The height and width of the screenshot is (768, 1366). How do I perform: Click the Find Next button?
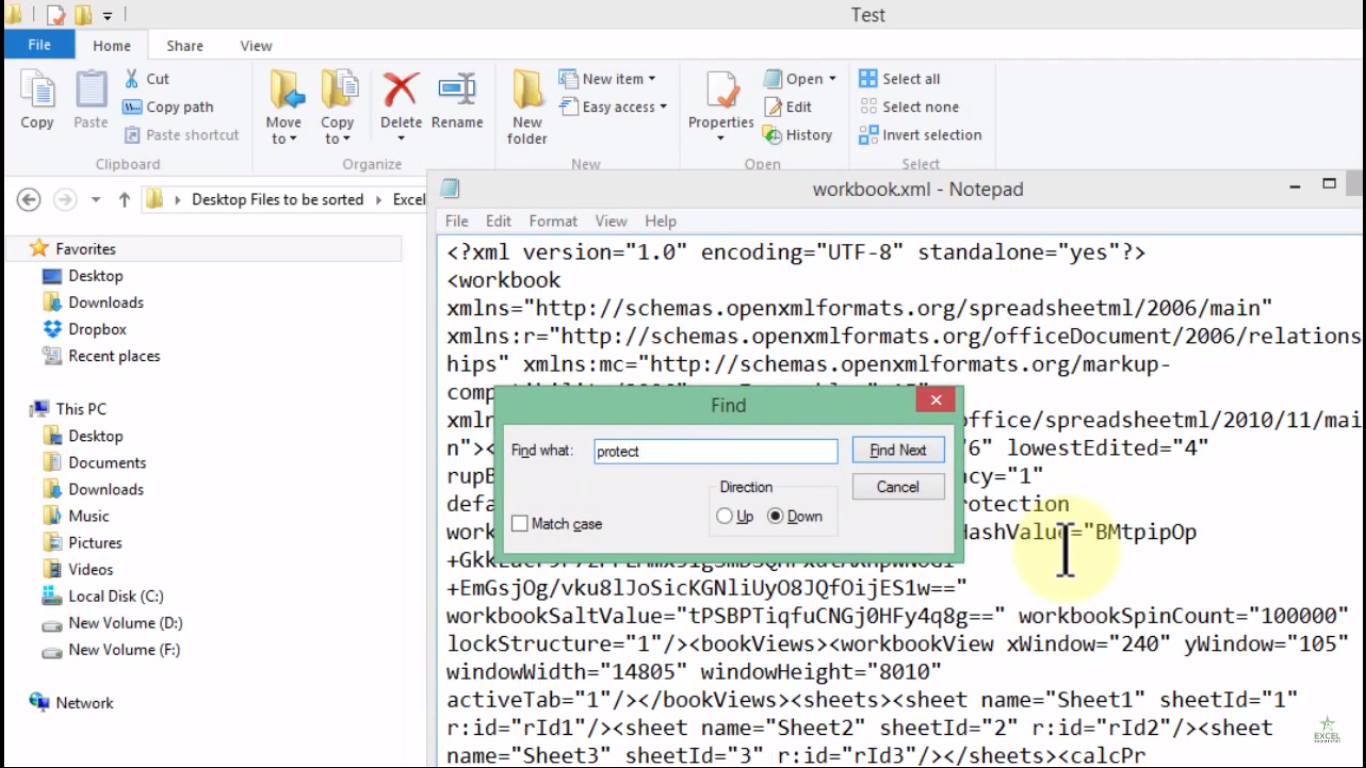pyautogui.click(x=898, y=450)
